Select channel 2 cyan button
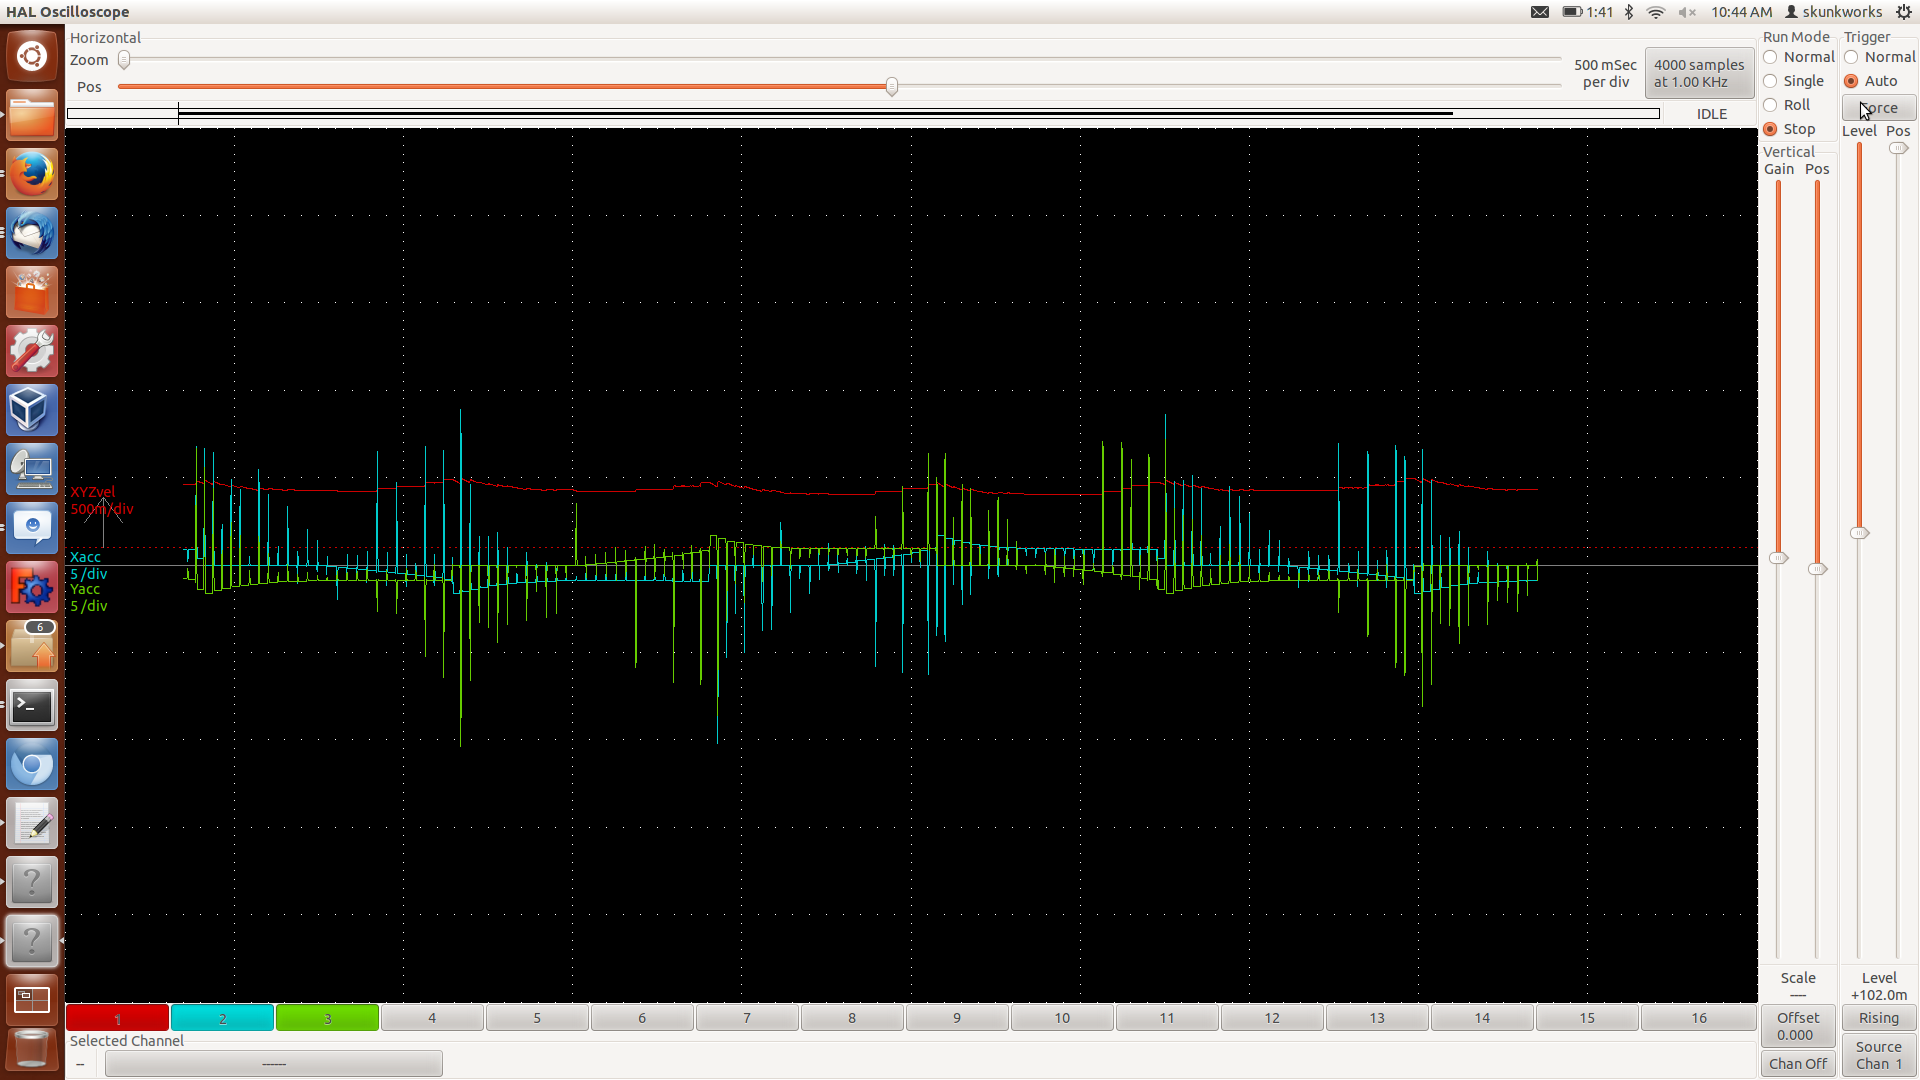 [x=222, y=1018]
